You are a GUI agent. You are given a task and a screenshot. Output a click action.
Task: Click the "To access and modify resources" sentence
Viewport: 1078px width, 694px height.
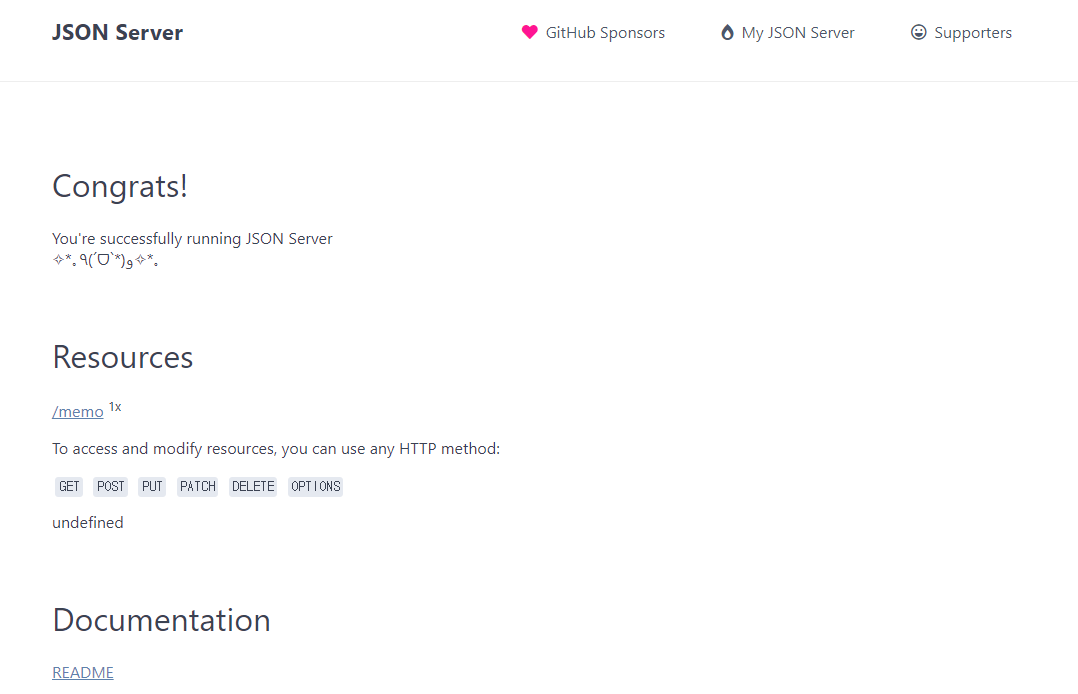276,448
